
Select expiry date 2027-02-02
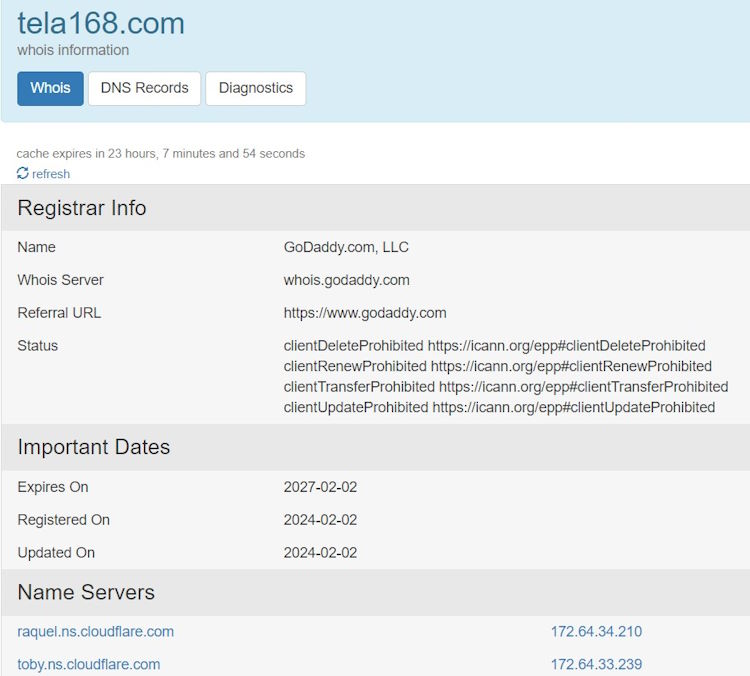click(x=320, y=487)
